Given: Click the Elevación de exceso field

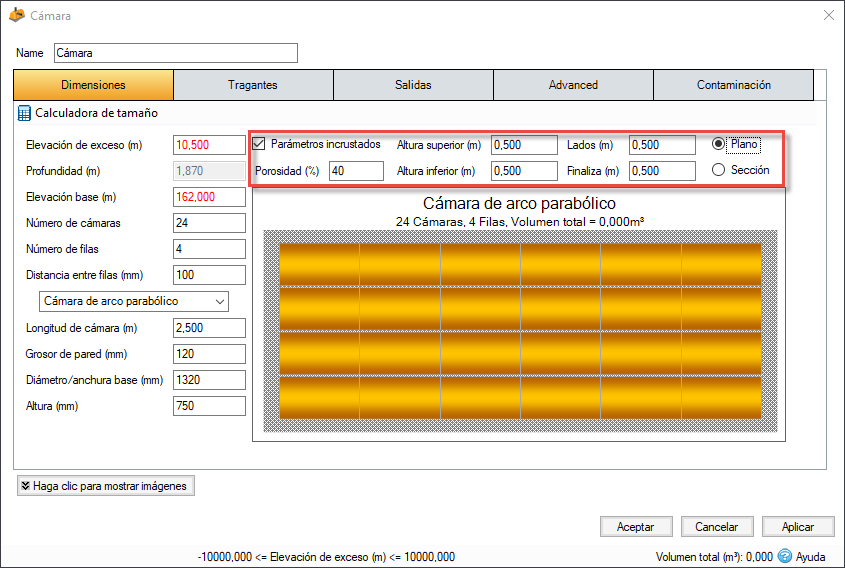Looking at the screenshot, I should 209,145.
